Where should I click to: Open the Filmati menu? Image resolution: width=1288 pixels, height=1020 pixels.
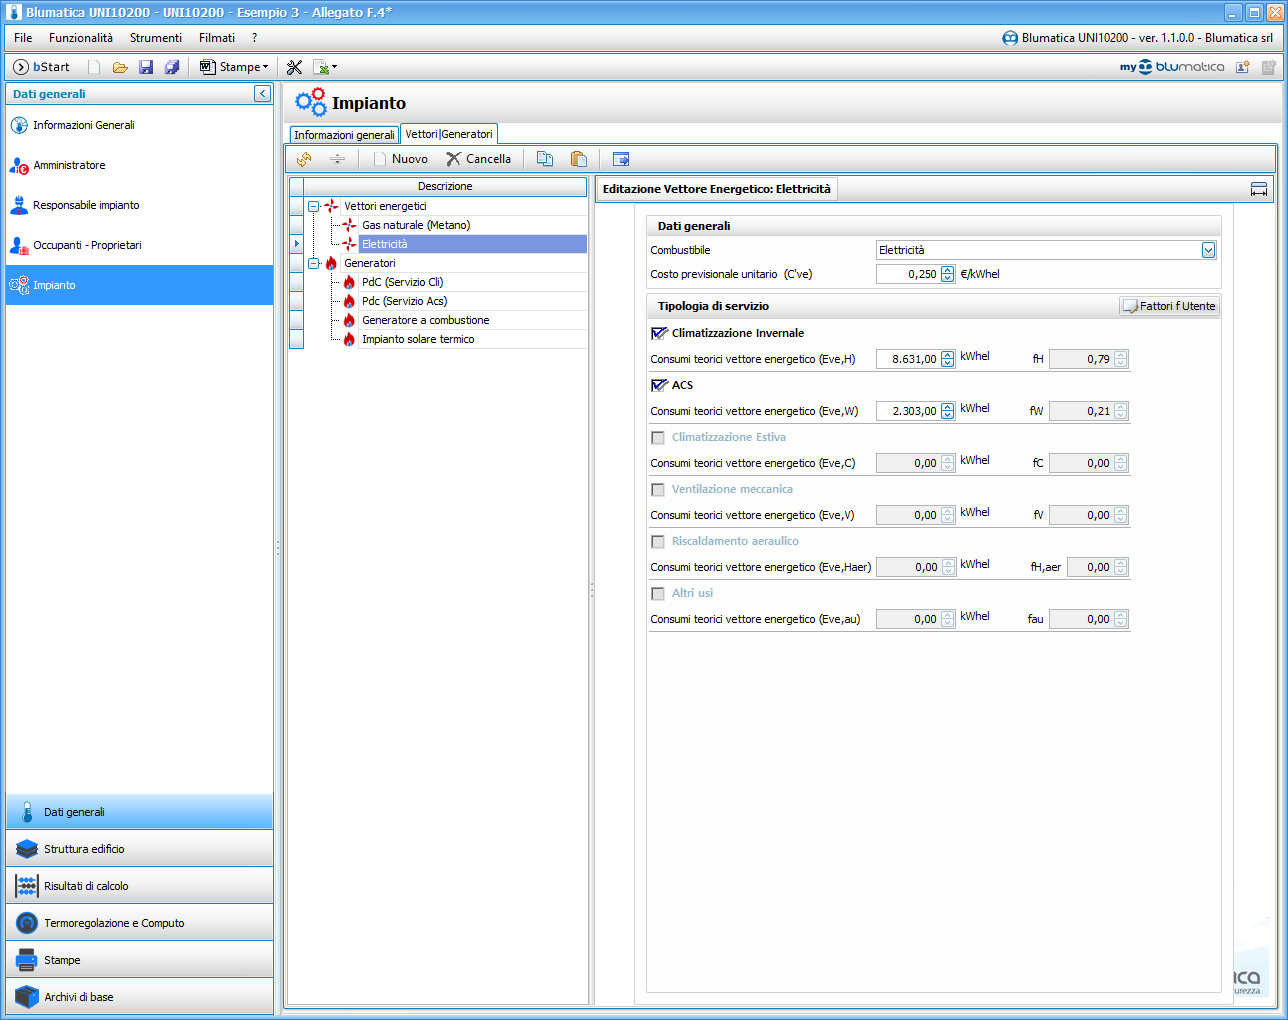[217, 38]
